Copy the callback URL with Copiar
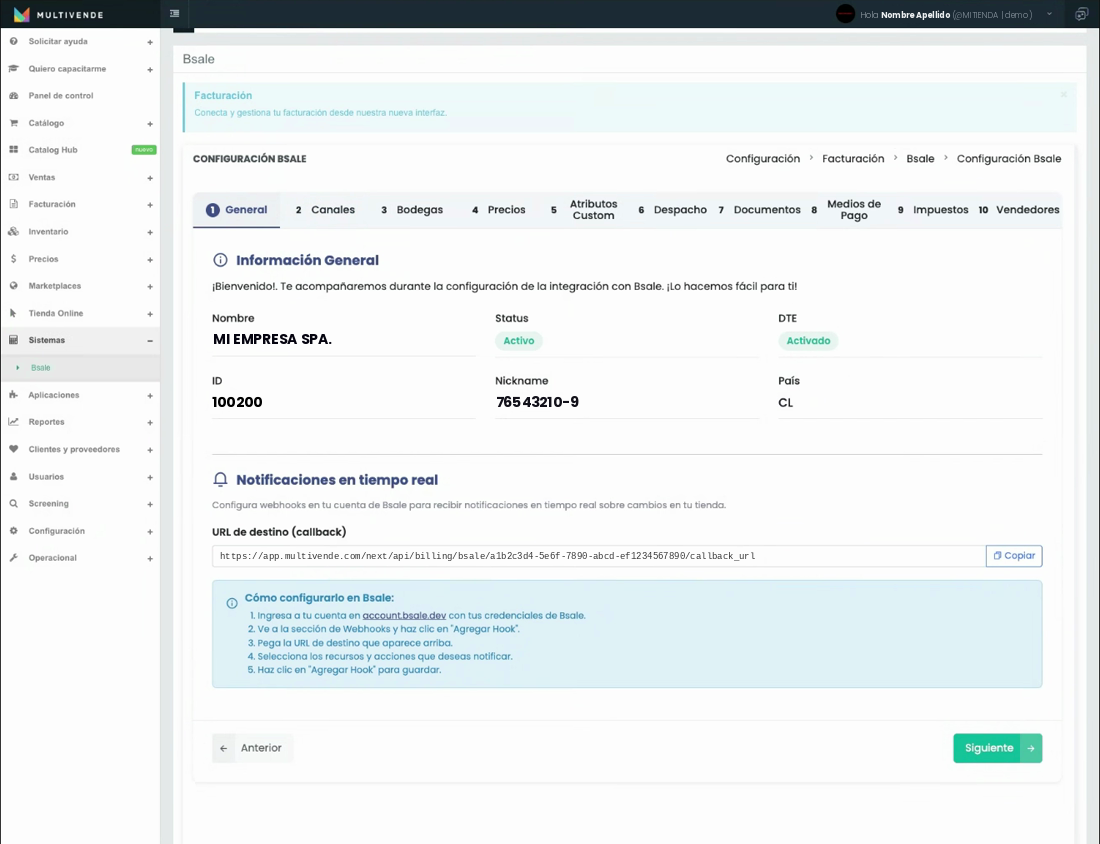 pyautogui.click(x=1014, y=556)
